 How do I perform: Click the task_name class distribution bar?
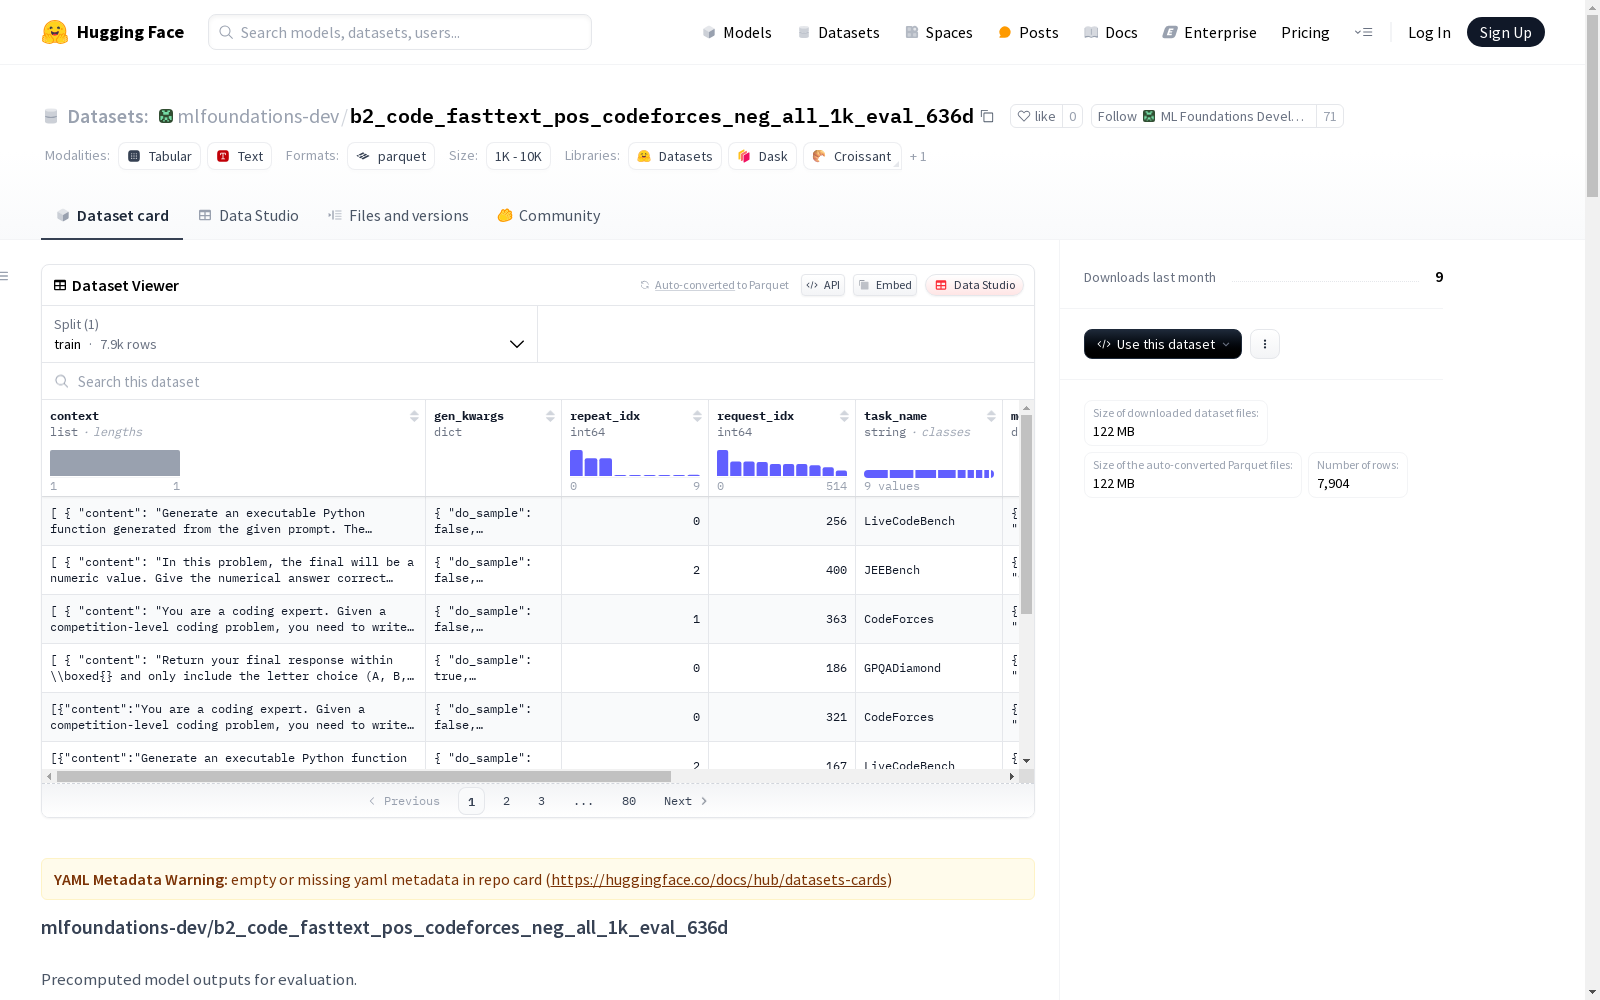(929, 474)
